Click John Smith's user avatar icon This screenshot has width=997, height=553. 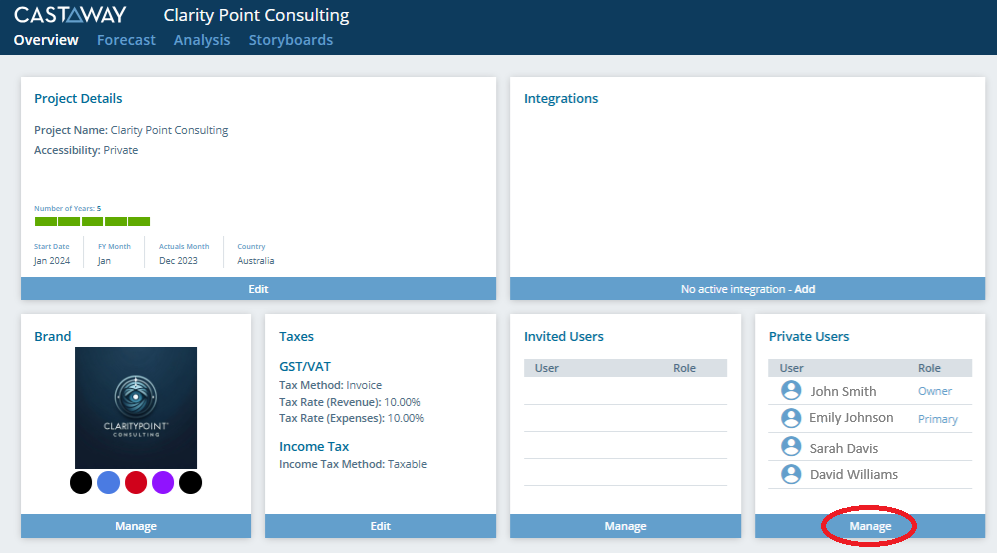(791, 390)
